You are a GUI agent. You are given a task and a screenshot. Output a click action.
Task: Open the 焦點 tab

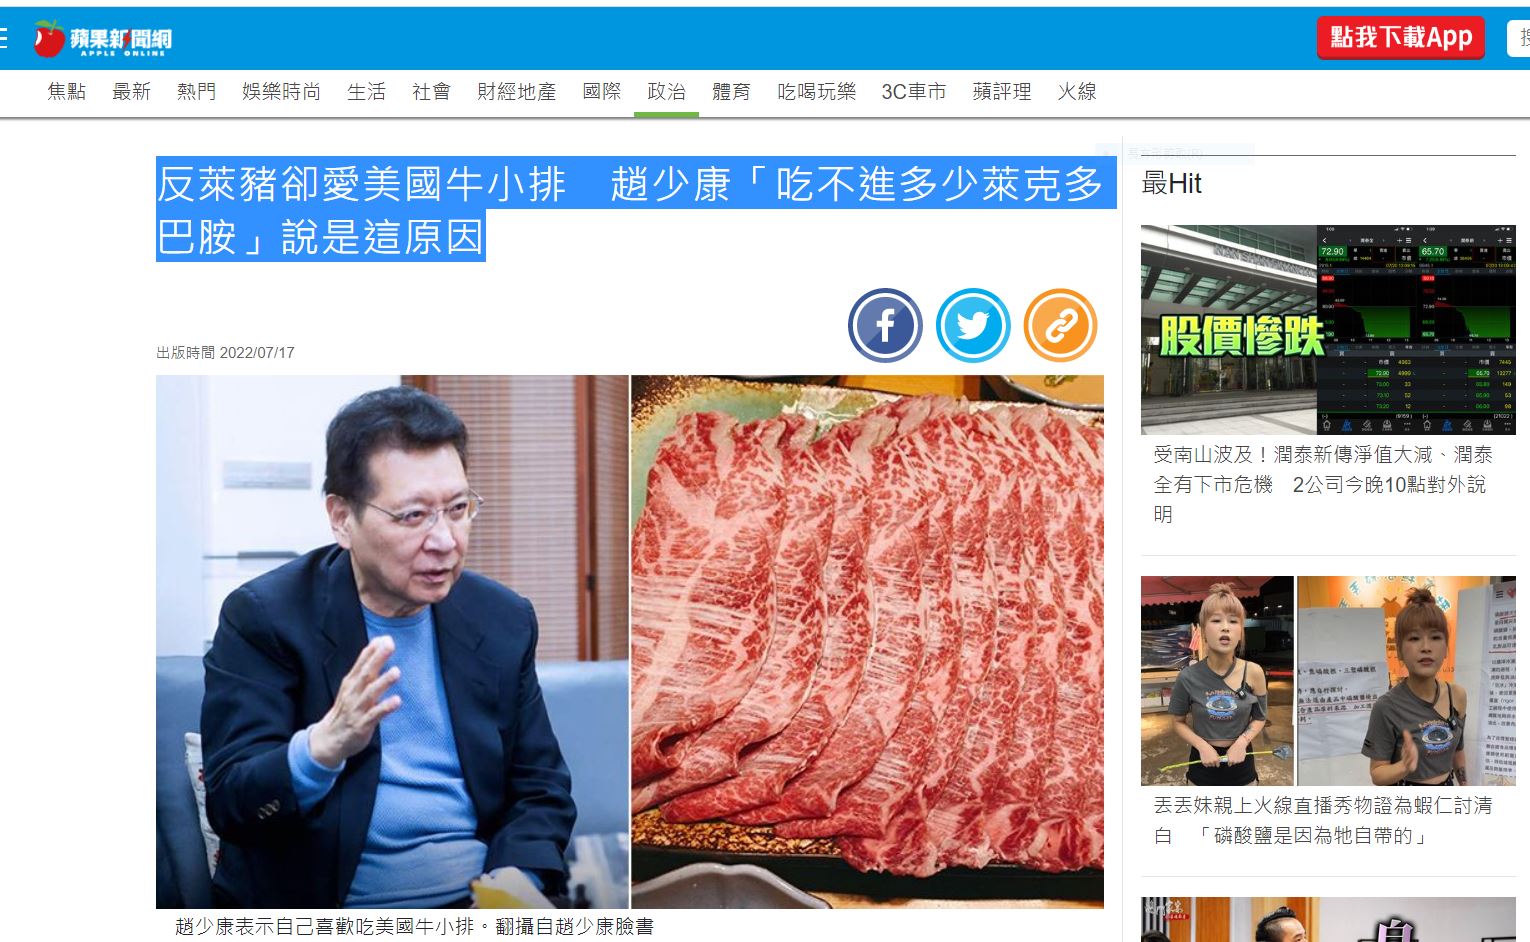[67, 92]
